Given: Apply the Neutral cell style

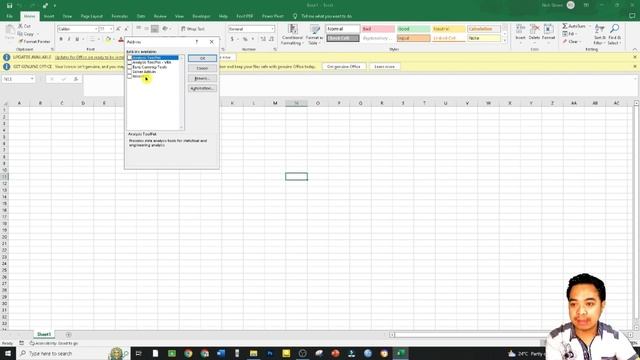Looking at the screenshot, I should [449, 29].
